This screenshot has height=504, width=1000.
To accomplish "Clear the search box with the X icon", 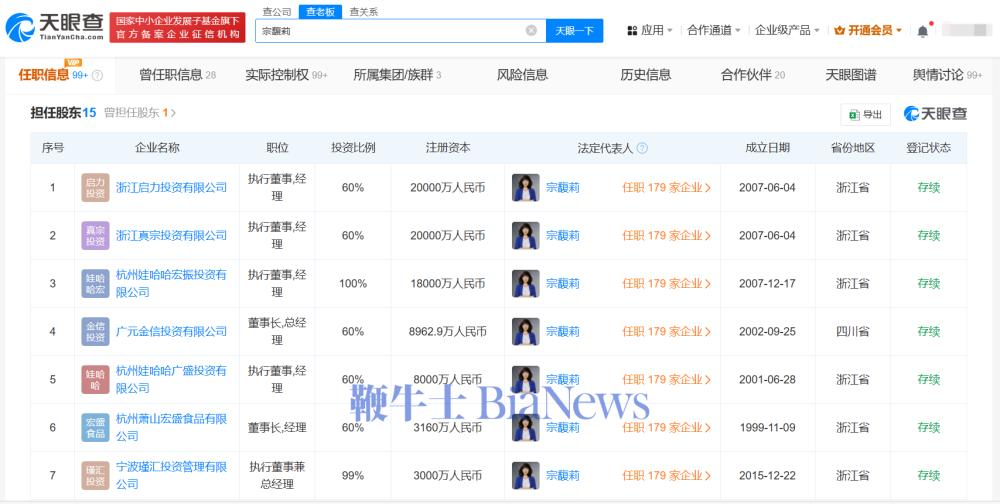I will [531, 31].
